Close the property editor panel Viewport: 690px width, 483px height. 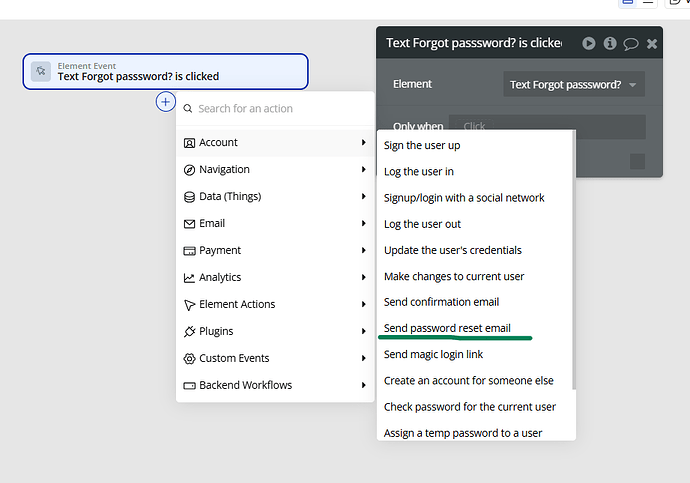tap(652, 43)
